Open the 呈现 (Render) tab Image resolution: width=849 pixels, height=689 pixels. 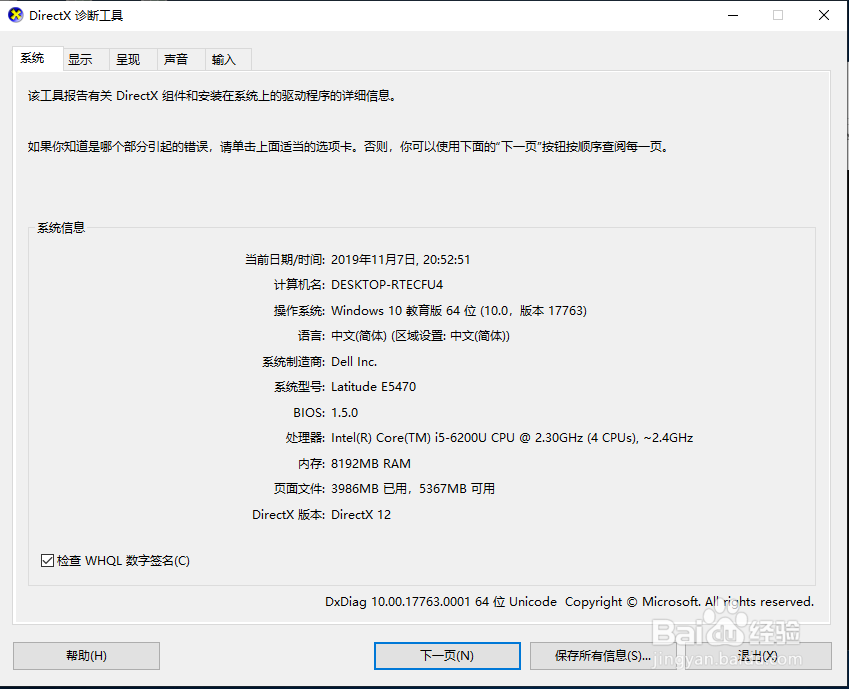tap(130, 59)
